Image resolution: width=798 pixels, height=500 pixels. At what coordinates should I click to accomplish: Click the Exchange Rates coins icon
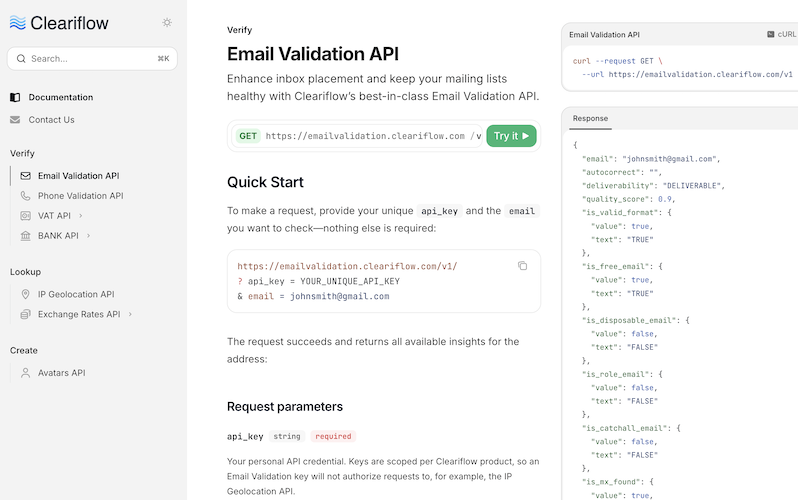click(25, 314)
